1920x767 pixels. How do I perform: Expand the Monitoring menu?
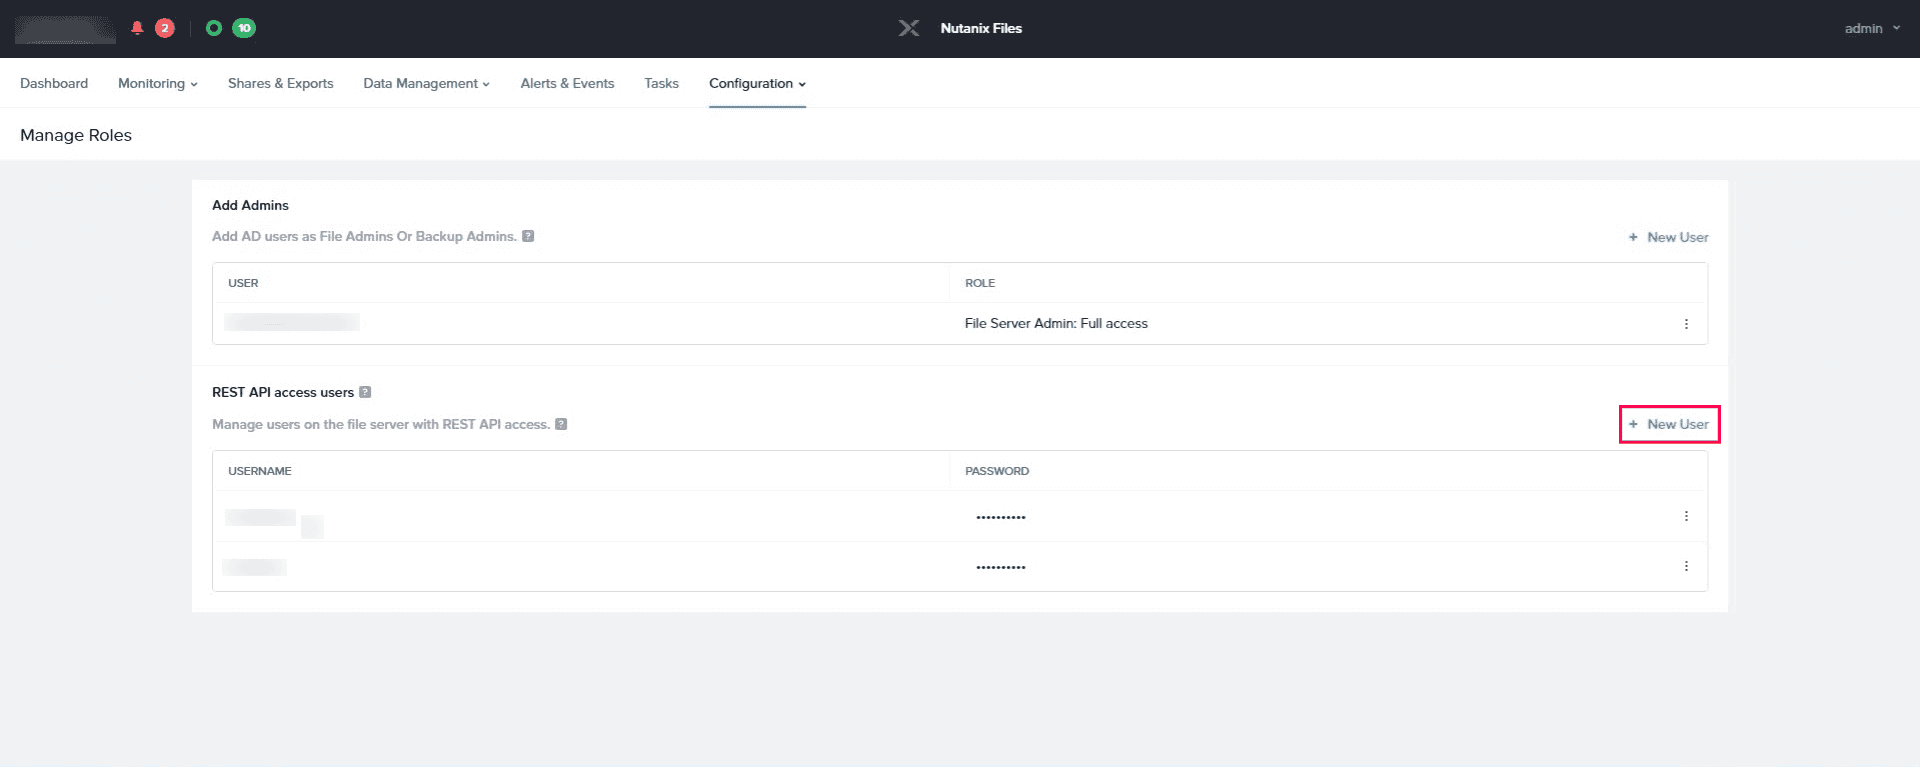pyautogui.click(x=158, y=83)
